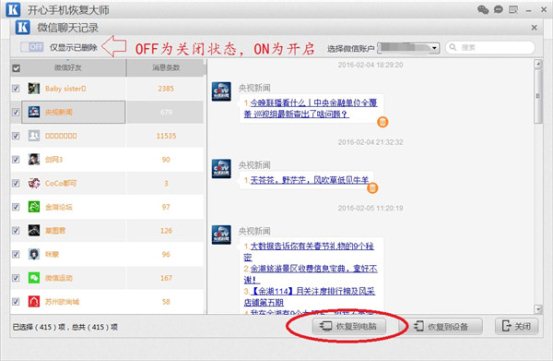Close the 微信聊天记录 dialog
553x361 pixels.
tap(534, 27)
